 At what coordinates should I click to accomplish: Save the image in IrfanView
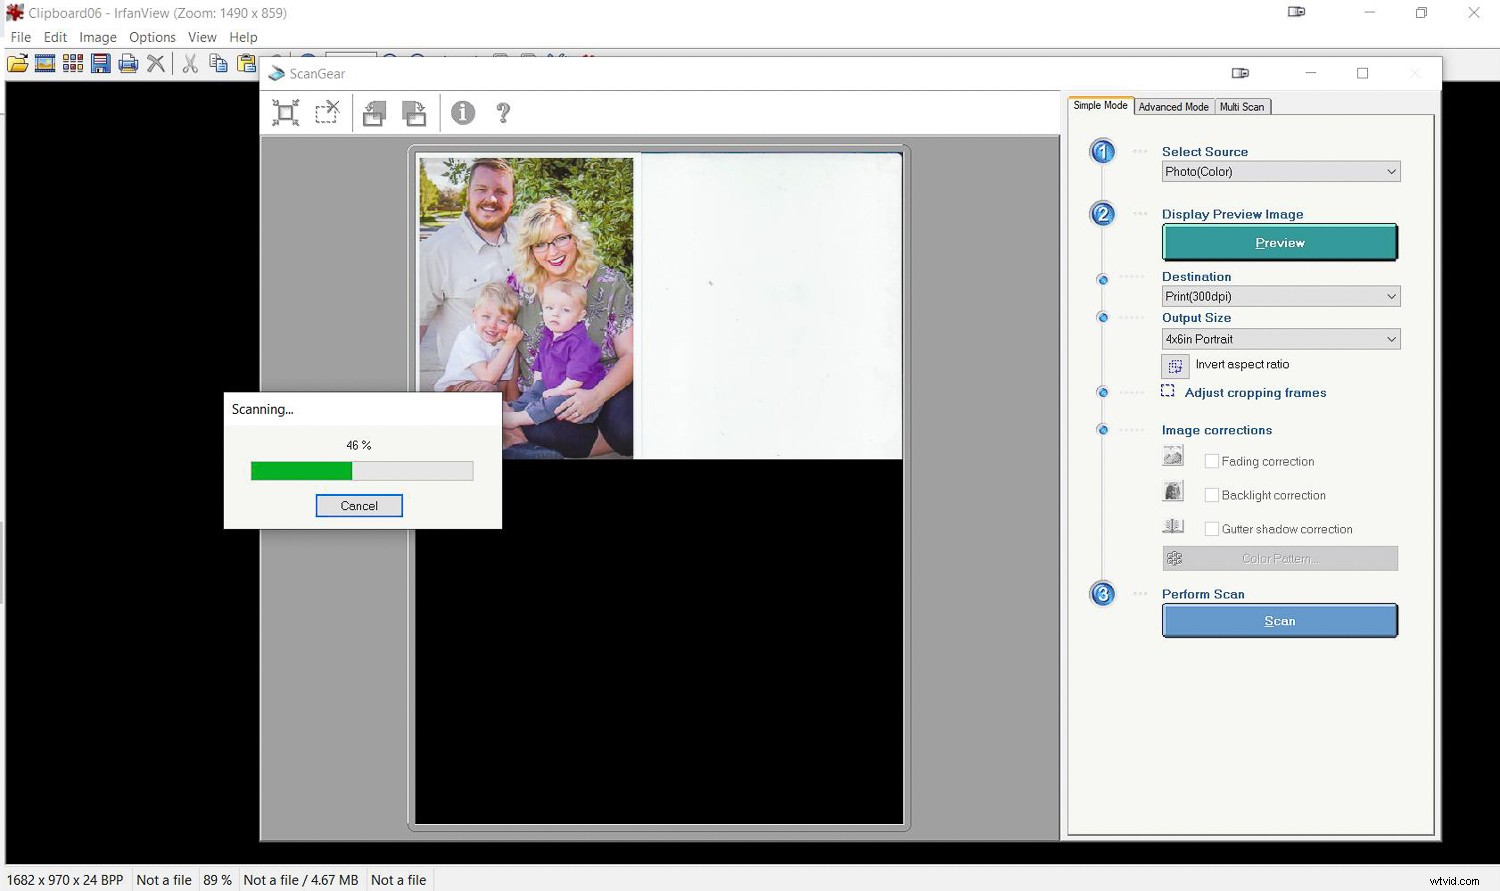click(x=101, y=63)
